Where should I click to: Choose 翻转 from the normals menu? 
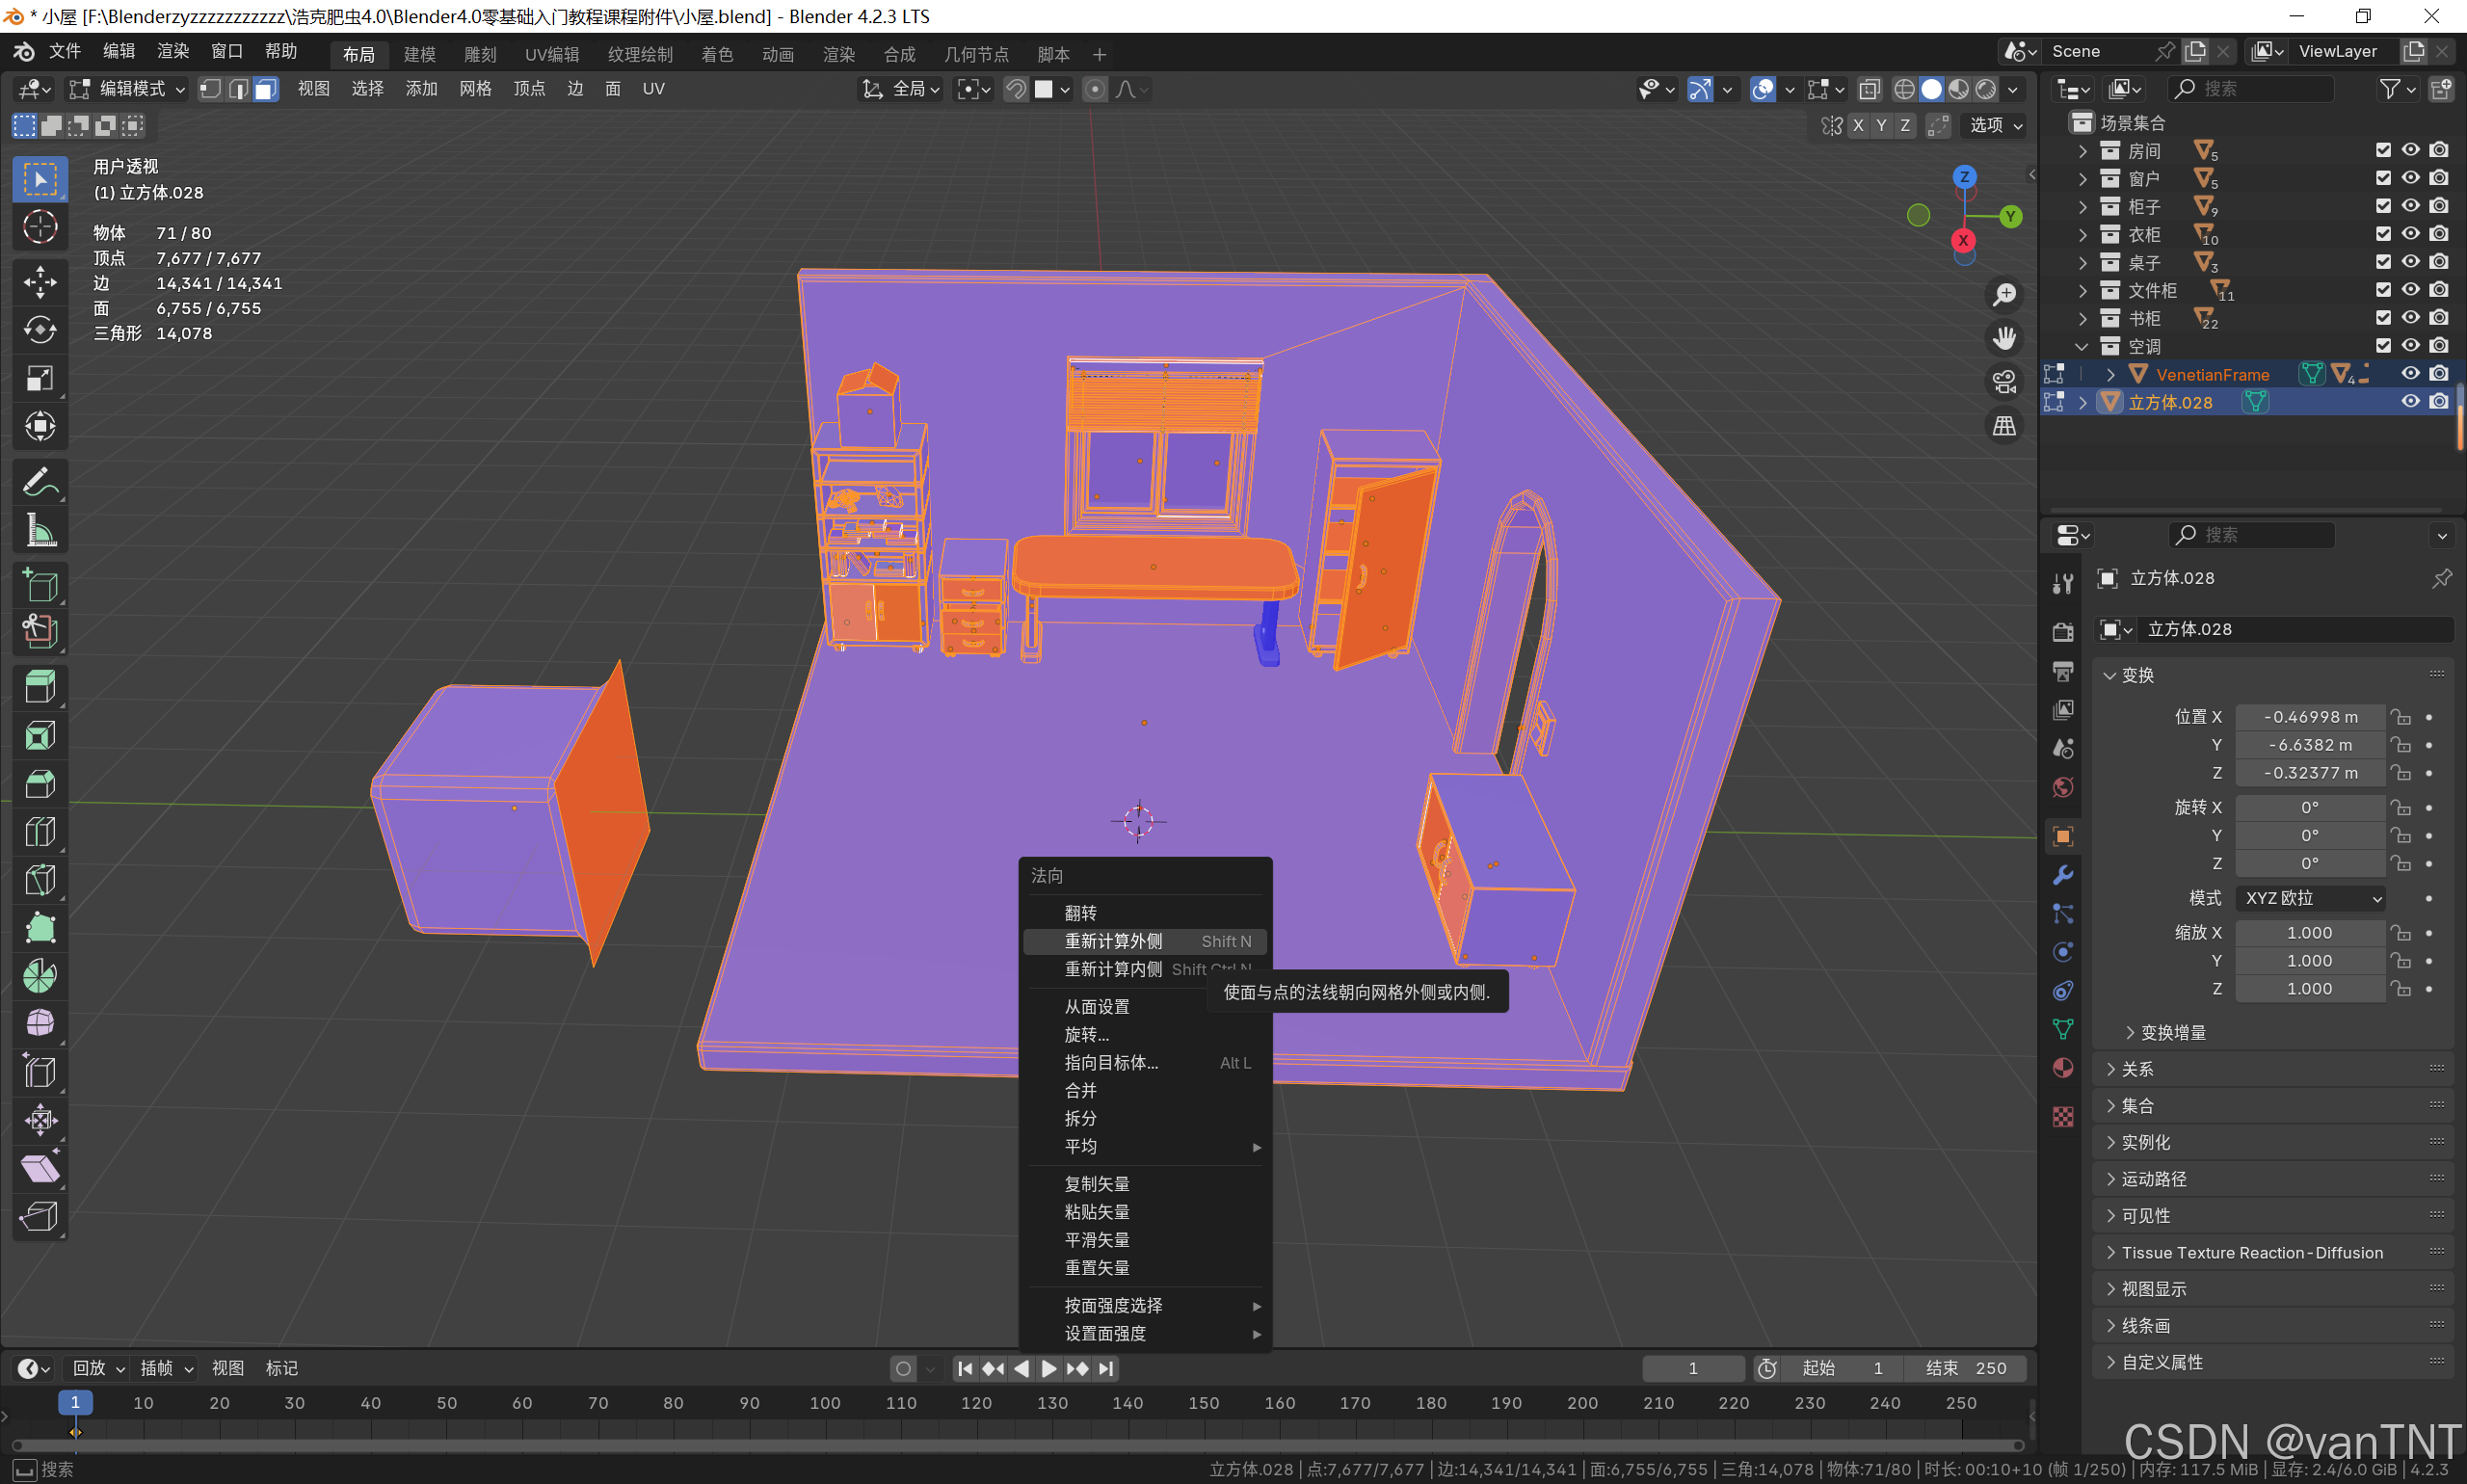(x=1080, y=913)
